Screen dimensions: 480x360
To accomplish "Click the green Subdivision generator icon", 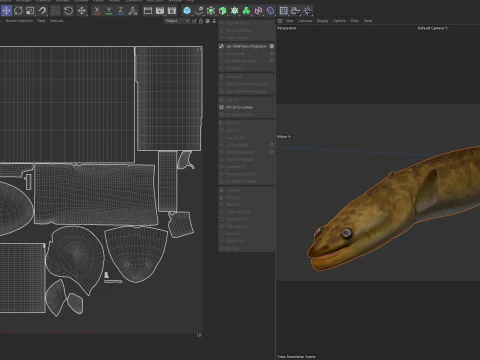I will [211, 11].
